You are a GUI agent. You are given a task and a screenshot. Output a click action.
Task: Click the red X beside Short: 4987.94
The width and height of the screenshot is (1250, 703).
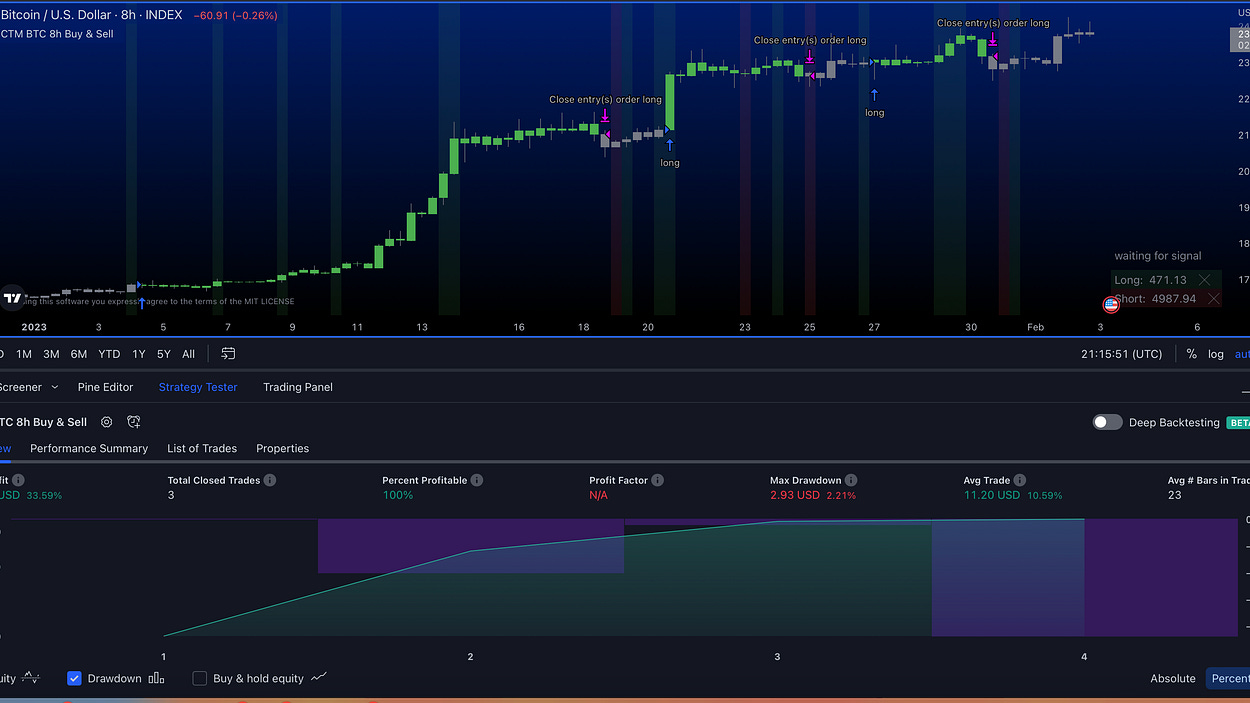1213,298
